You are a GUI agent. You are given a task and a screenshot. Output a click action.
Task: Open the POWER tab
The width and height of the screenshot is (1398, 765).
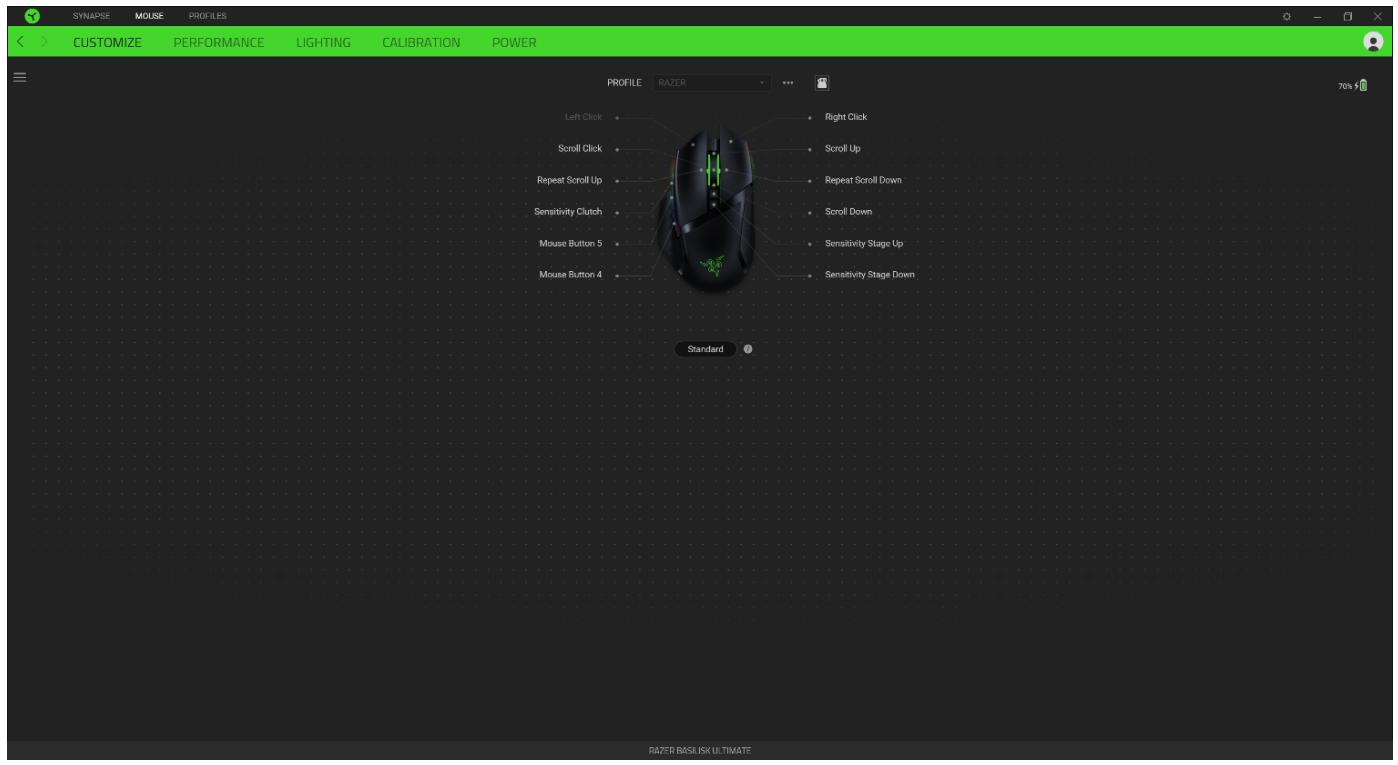pos(514,43)
